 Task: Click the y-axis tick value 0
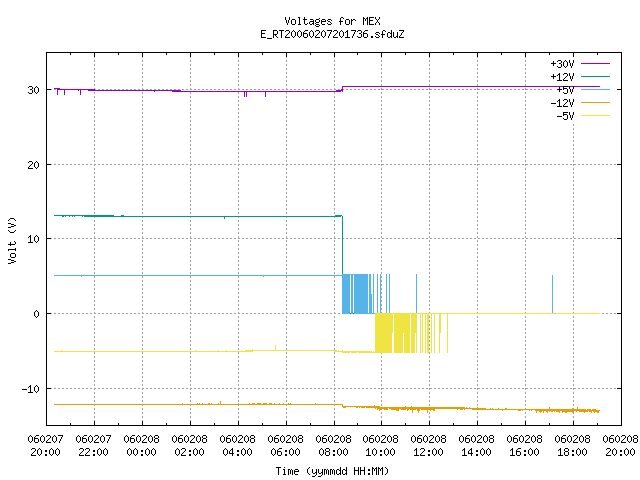point(37,314)
